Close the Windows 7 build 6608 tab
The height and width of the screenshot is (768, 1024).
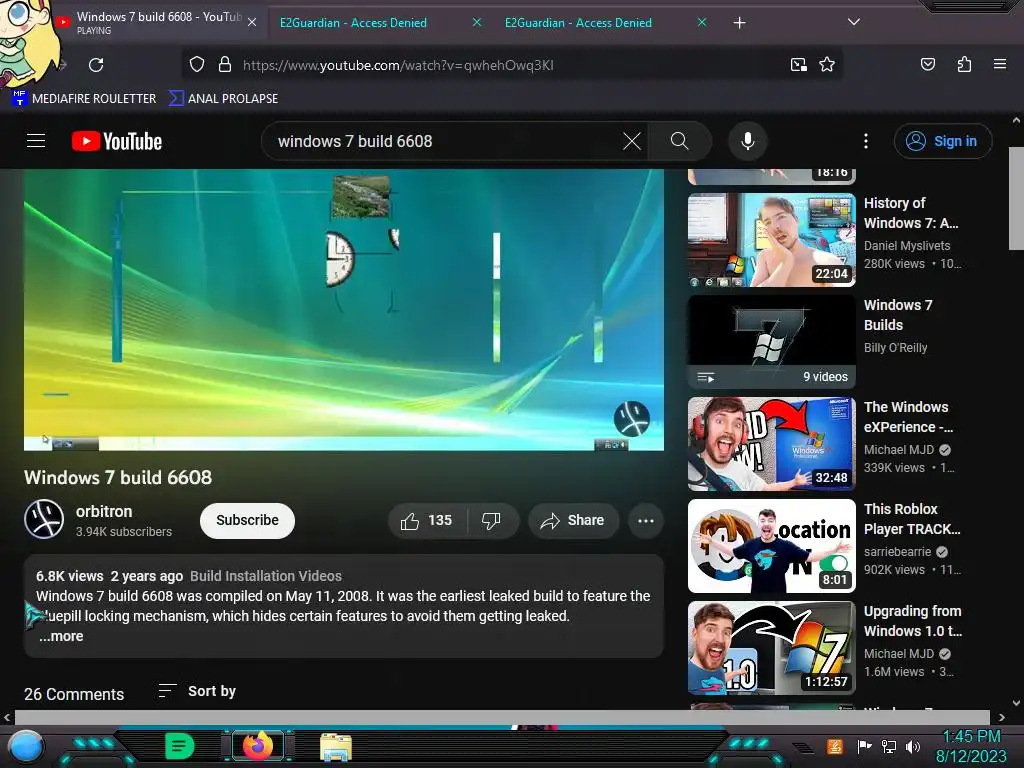[252, 23]
